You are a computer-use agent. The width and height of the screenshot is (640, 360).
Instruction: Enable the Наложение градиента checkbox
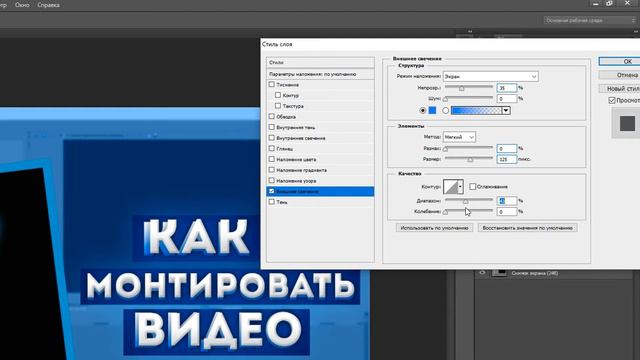272,170
